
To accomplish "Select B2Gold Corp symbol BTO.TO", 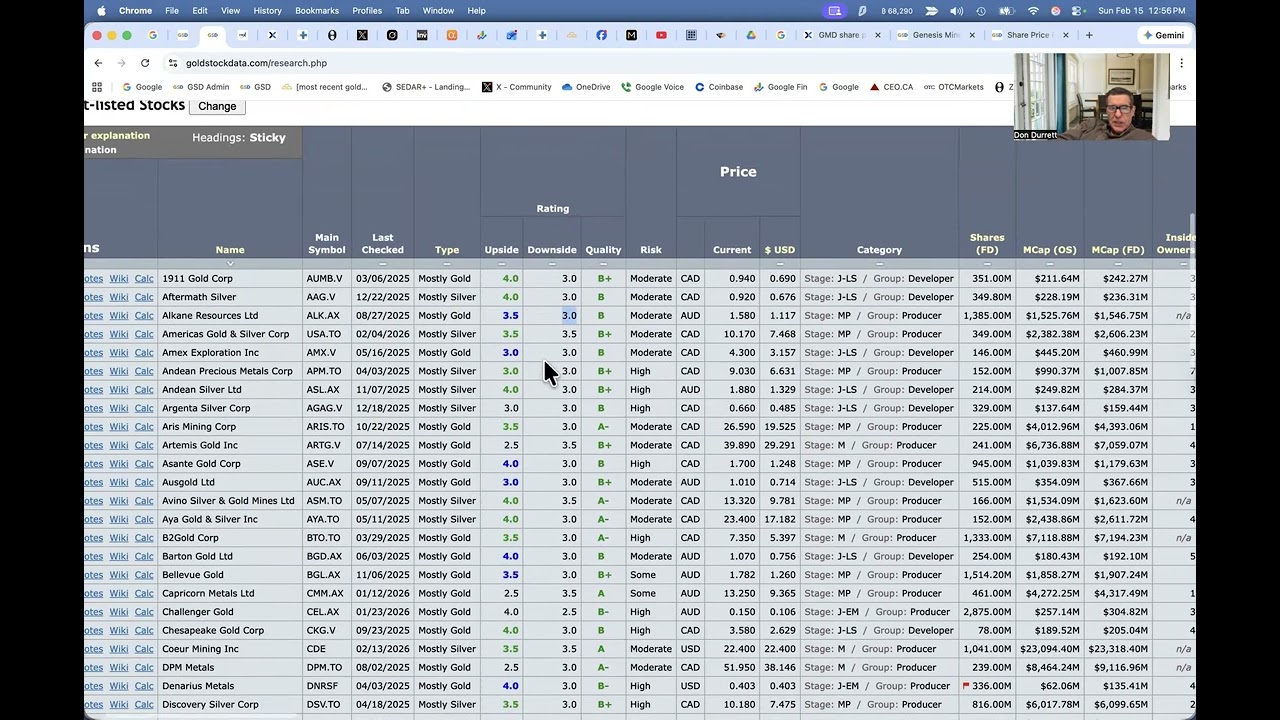I will (324, 538).
